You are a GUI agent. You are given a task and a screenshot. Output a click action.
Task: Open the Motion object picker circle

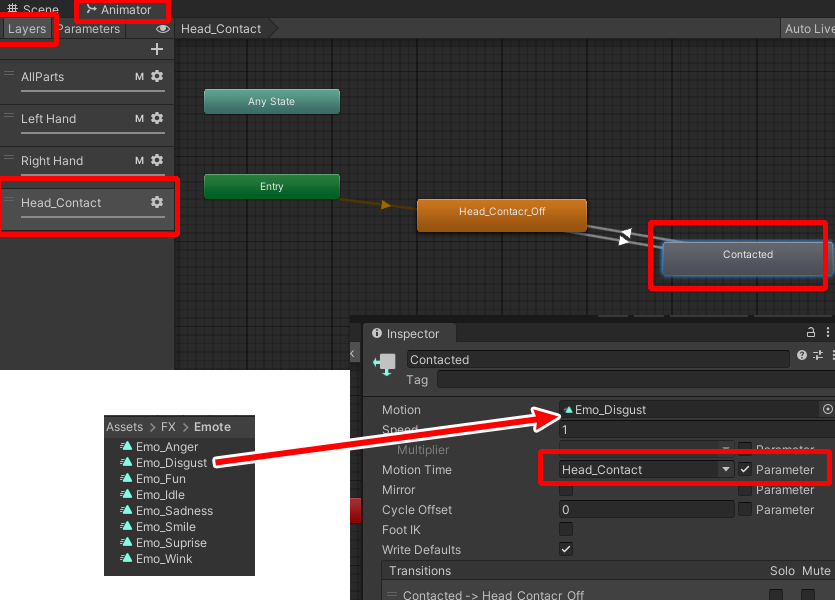pos(827,410)
